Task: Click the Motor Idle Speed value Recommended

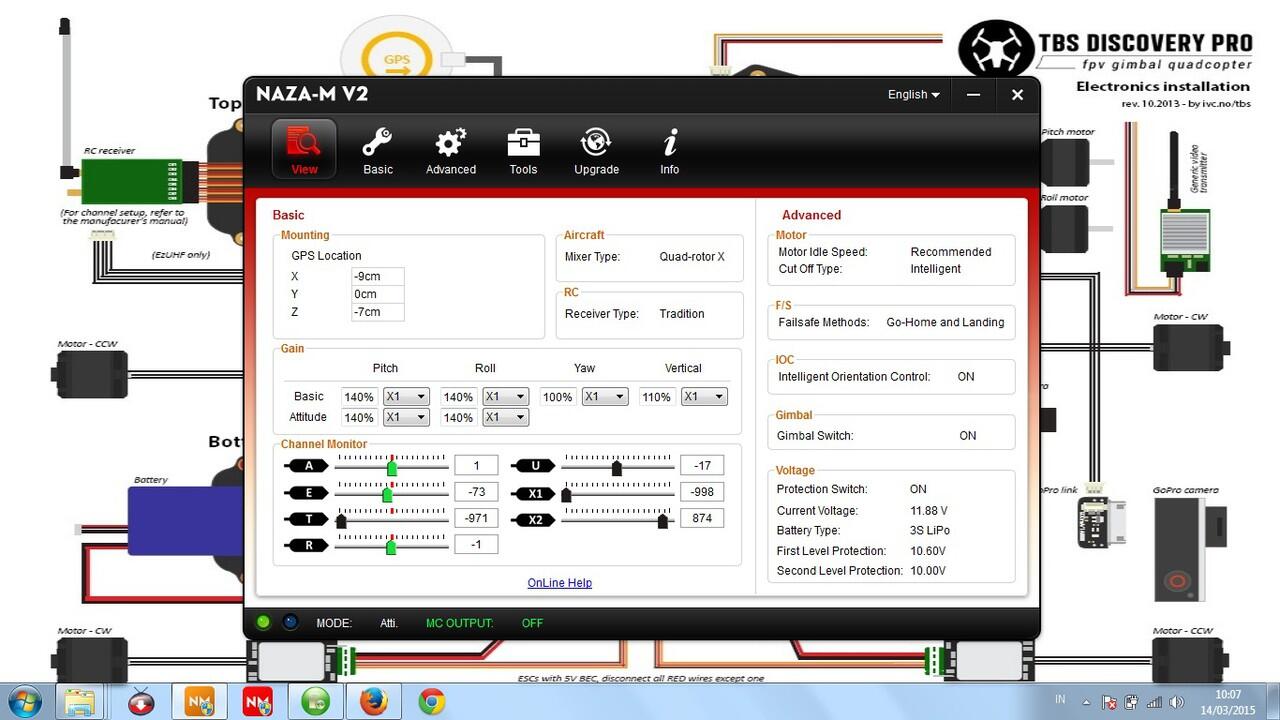Action: [951, 252]
